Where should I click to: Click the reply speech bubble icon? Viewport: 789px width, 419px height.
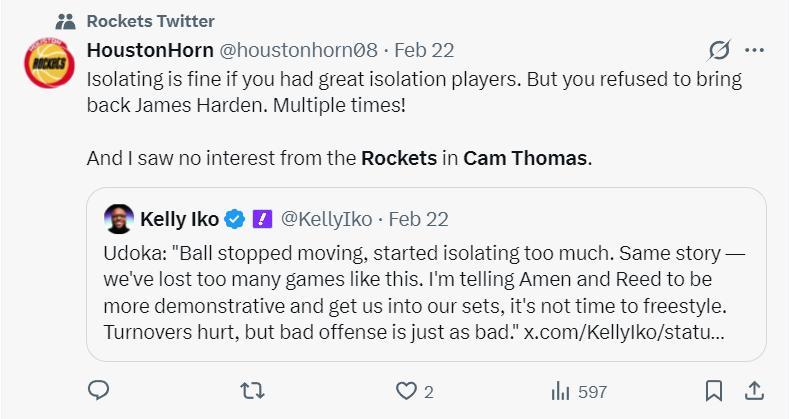click(98, 391)
